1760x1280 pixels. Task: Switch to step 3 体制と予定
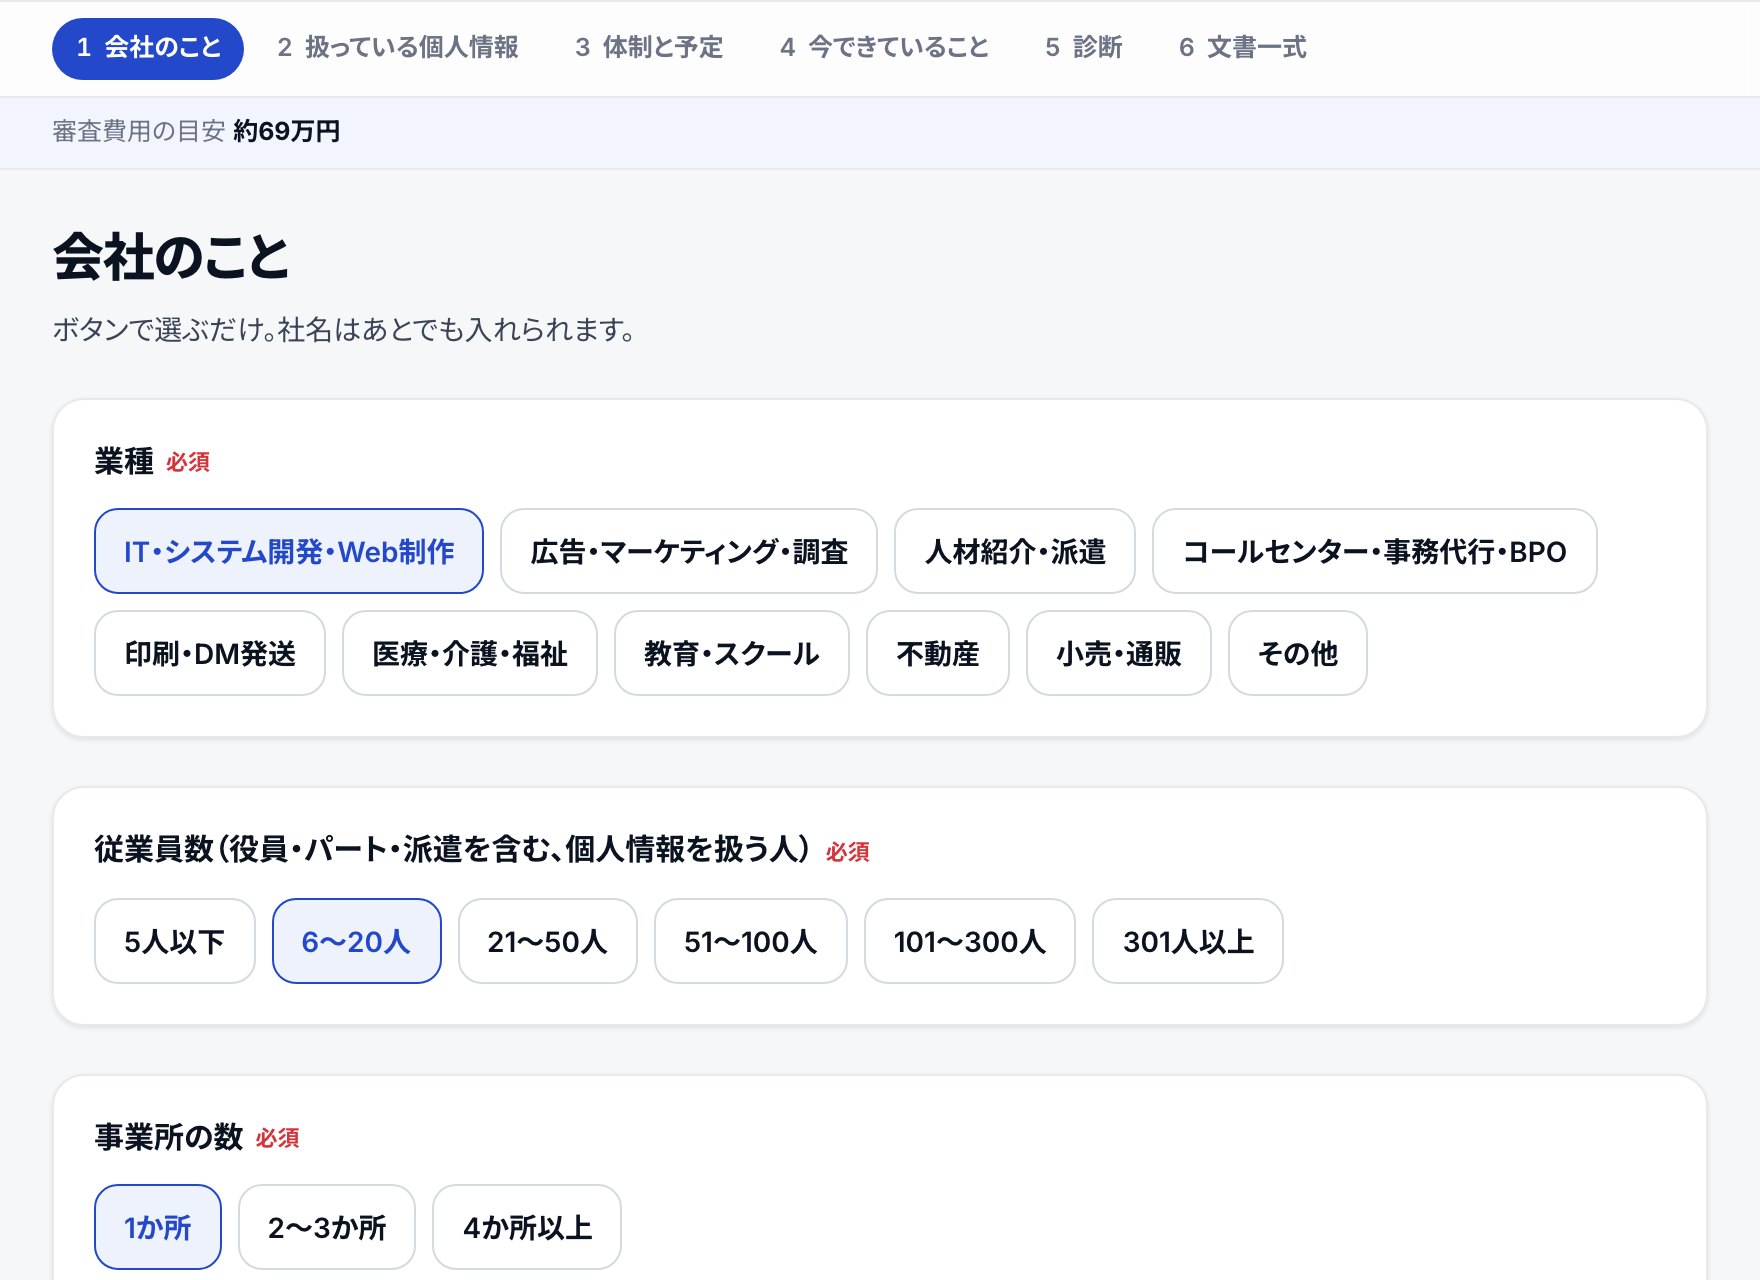tap(649, 48)
